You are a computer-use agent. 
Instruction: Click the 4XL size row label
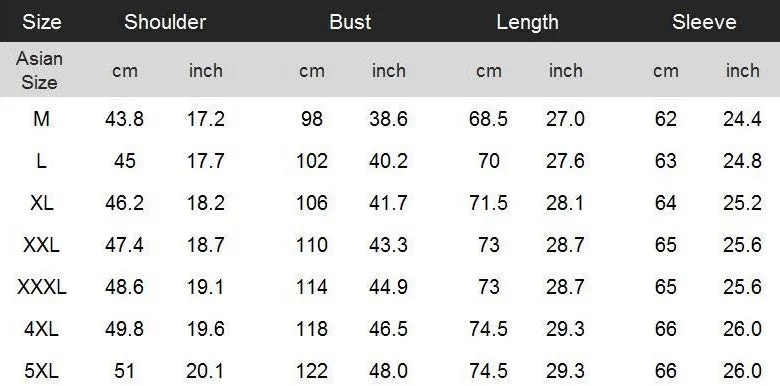(x=41, y=329)
